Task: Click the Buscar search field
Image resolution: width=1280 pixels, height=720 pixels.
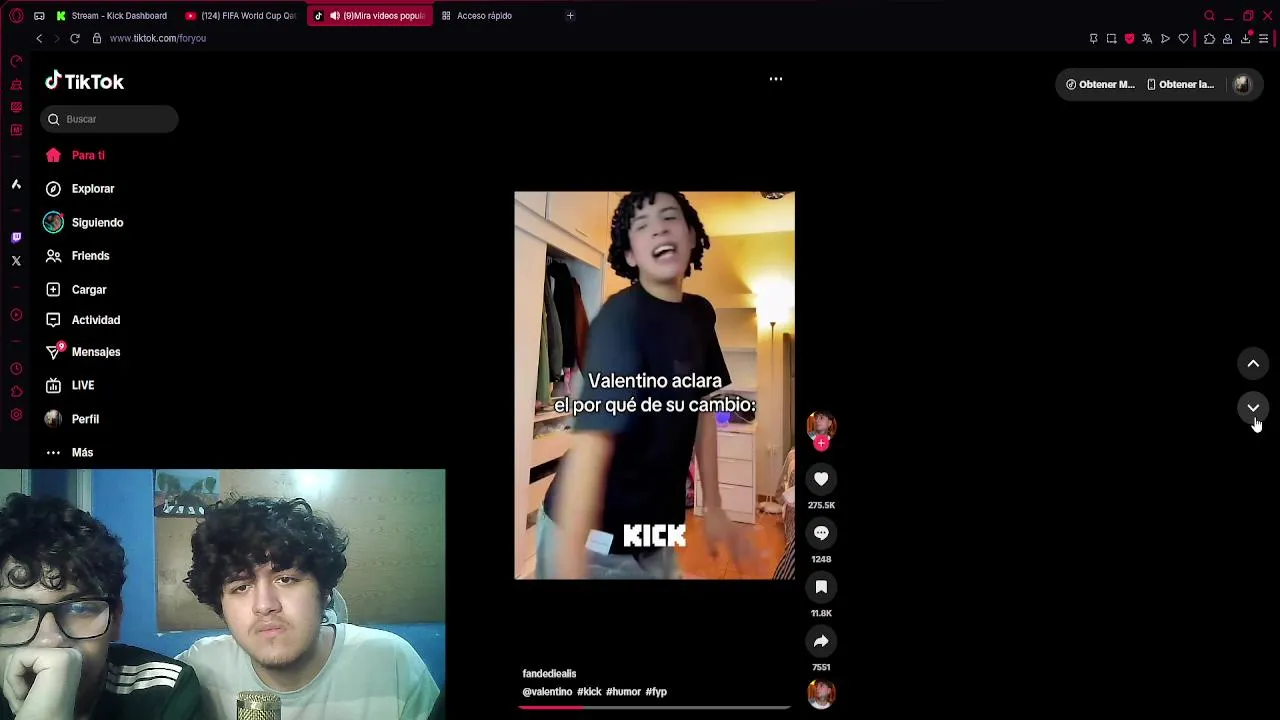Action: click(x=110, y=119)
